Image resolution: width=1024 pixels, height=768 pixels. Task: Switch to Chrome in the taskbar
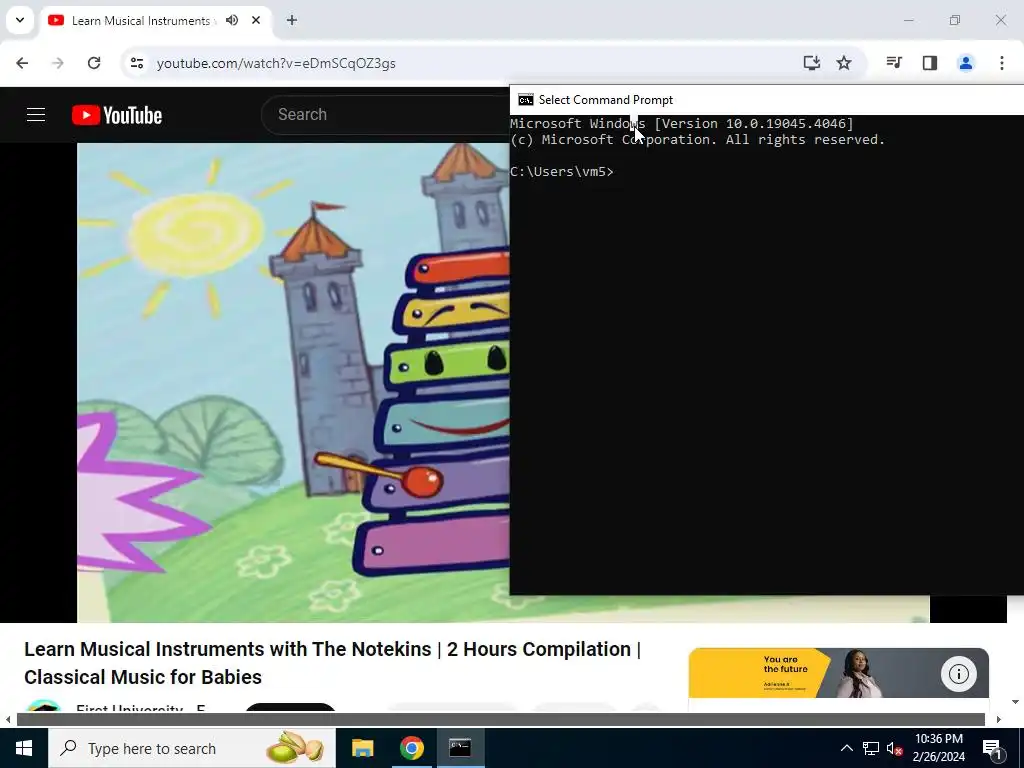411,748
